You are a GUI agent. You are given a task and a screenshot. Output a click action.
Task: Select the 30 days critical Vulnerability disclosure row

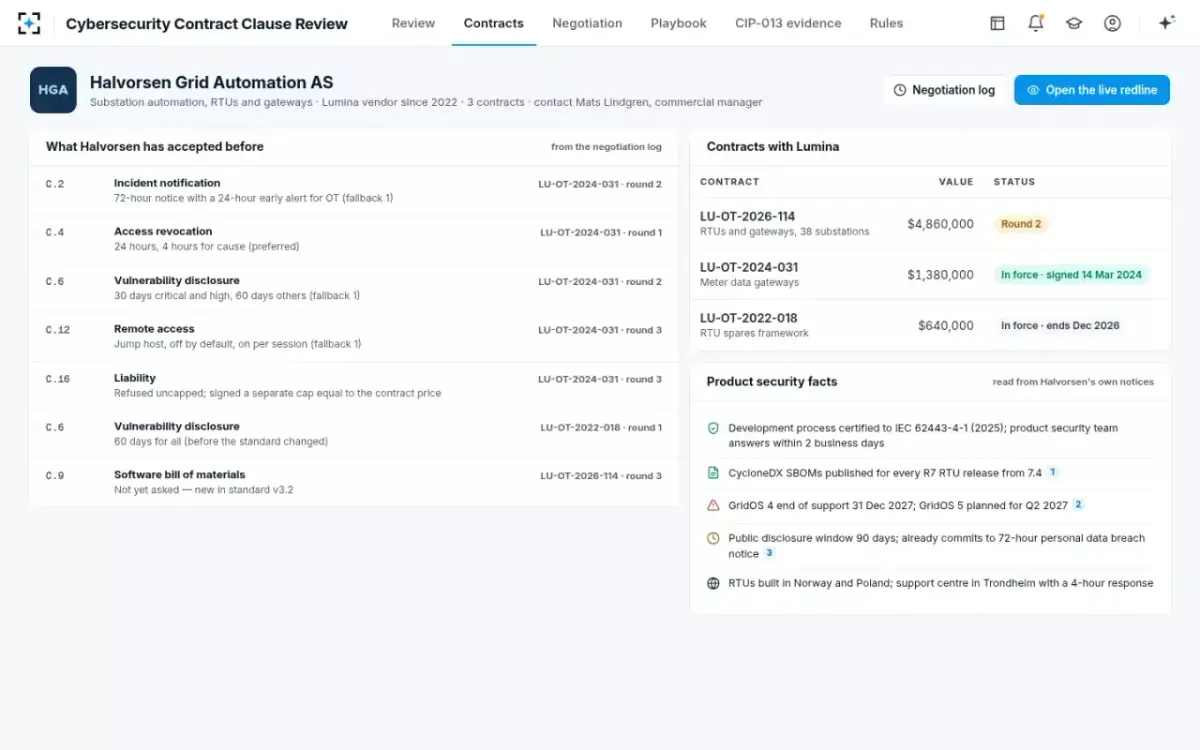pos(354,288)
